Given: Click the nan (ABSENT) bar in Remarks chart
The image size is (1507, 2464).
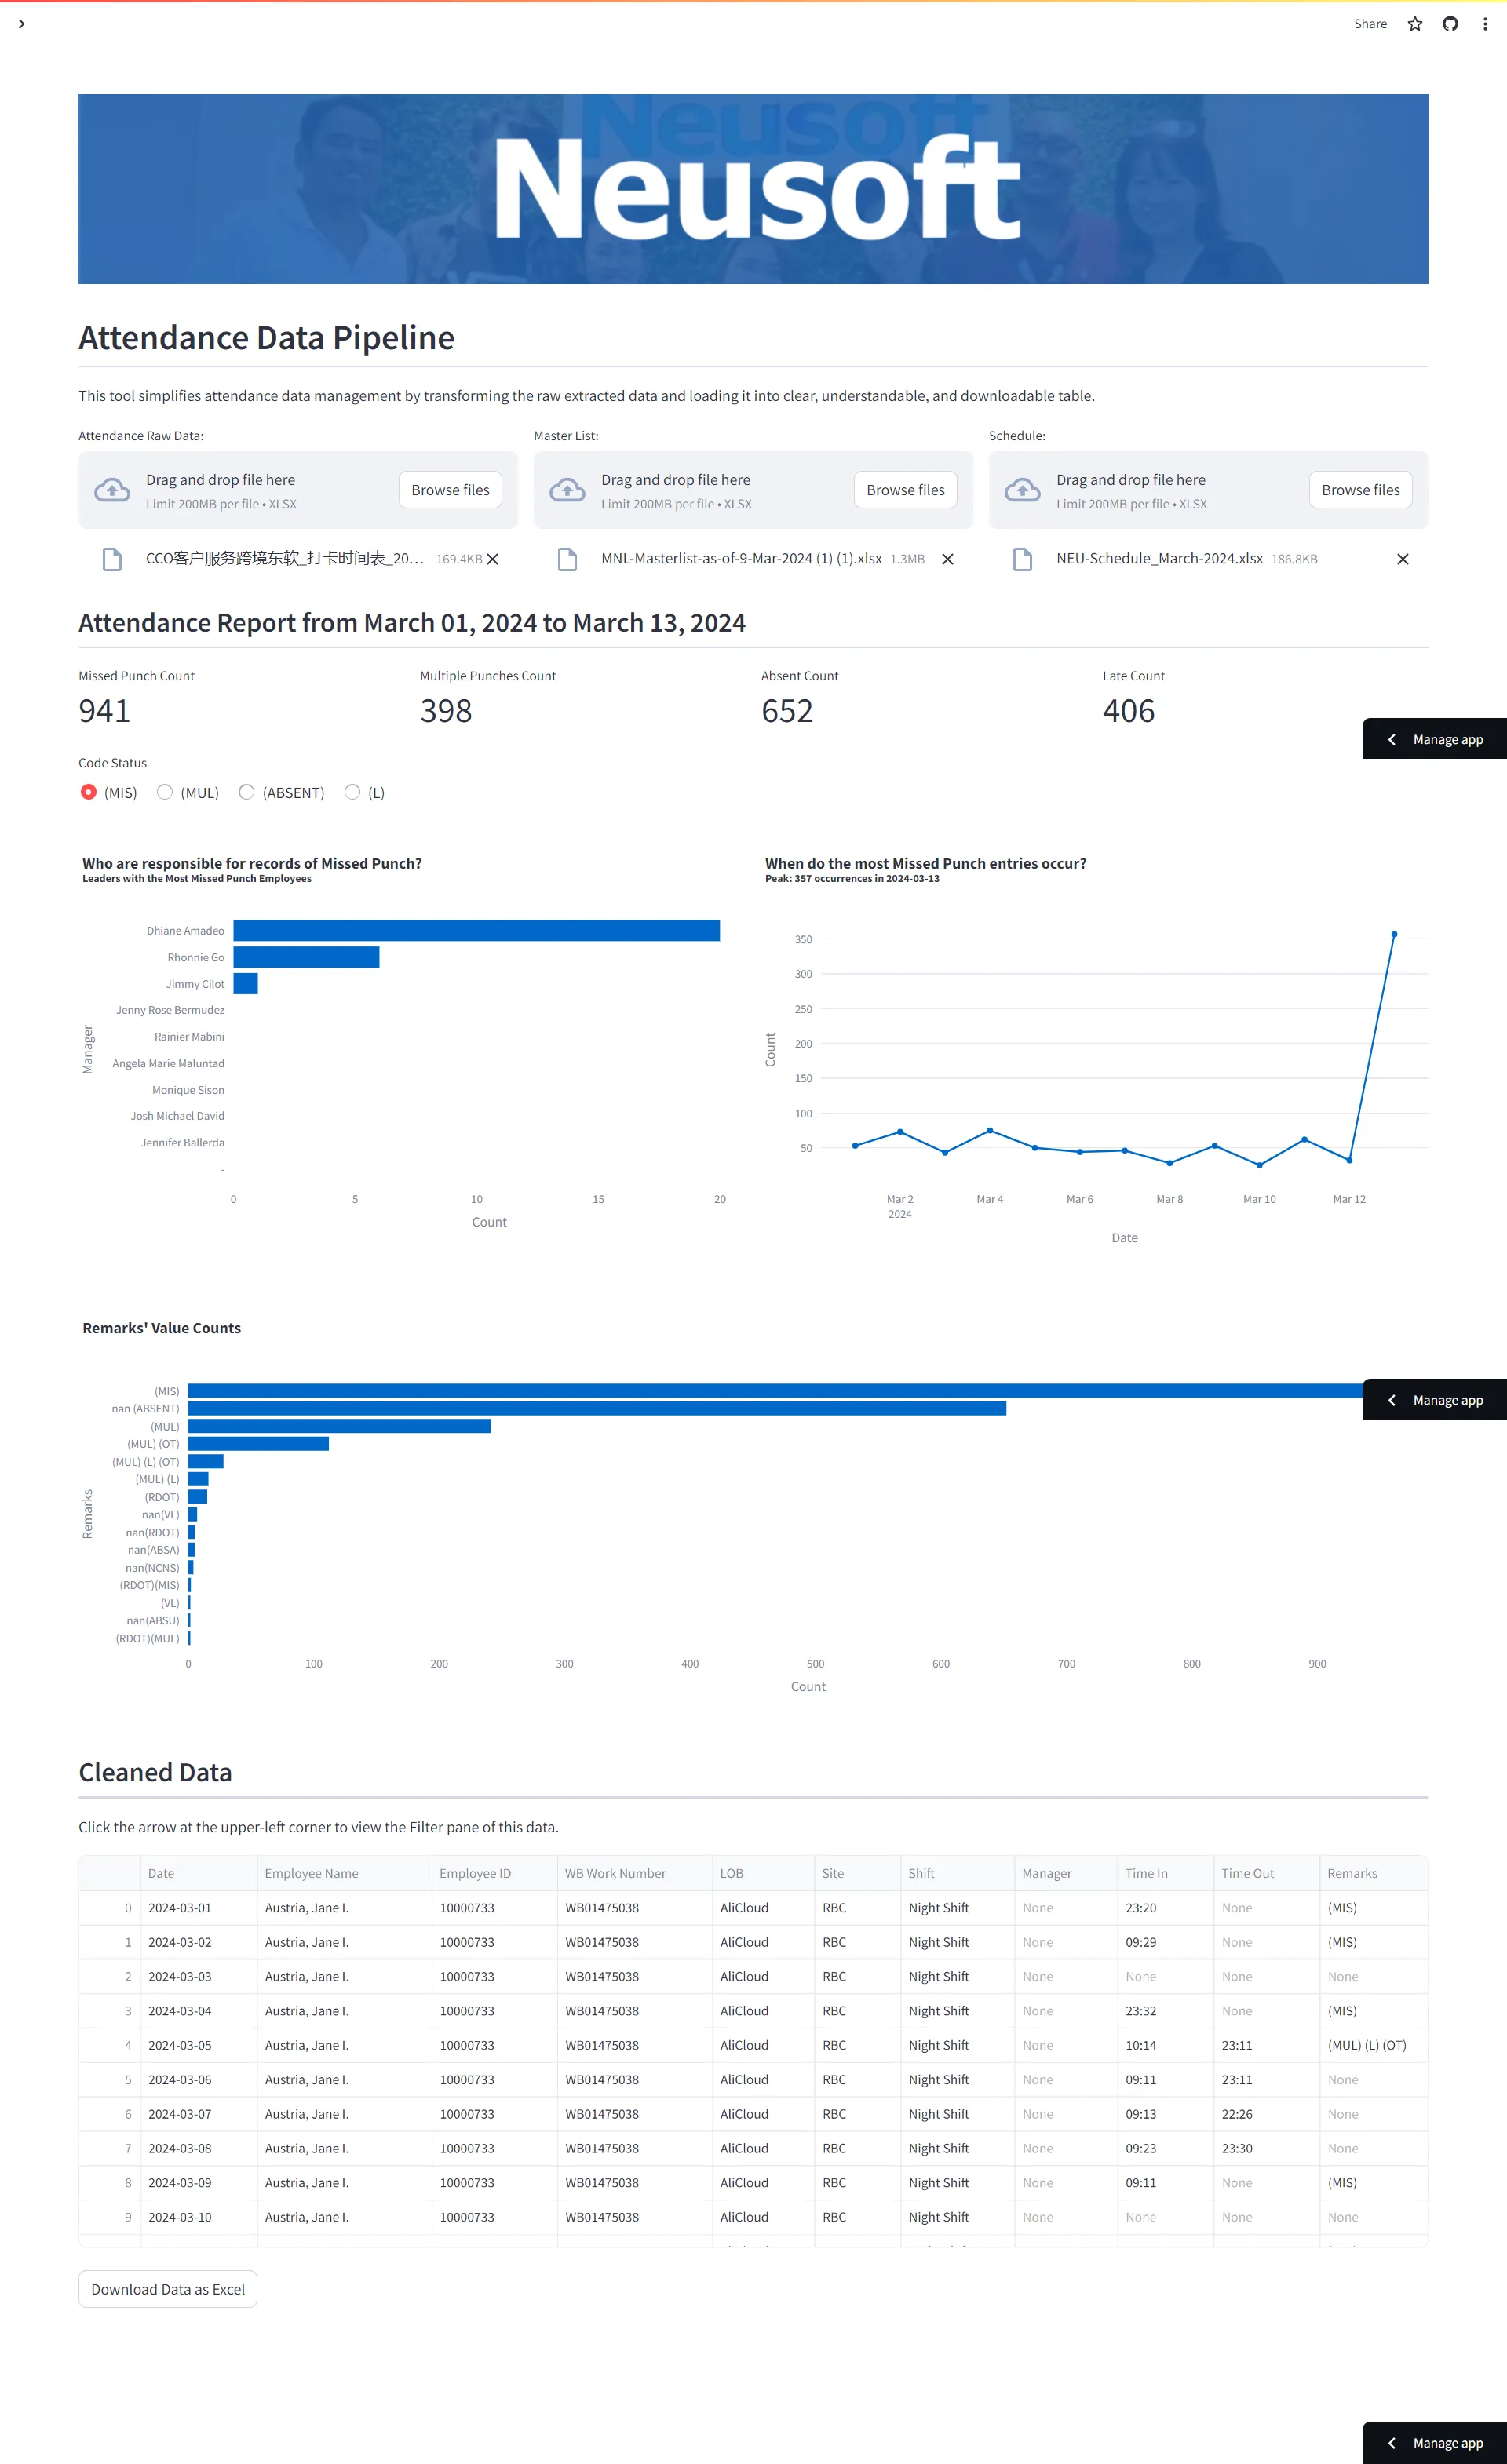Looking at the screenshot, I should point(597,1408).
